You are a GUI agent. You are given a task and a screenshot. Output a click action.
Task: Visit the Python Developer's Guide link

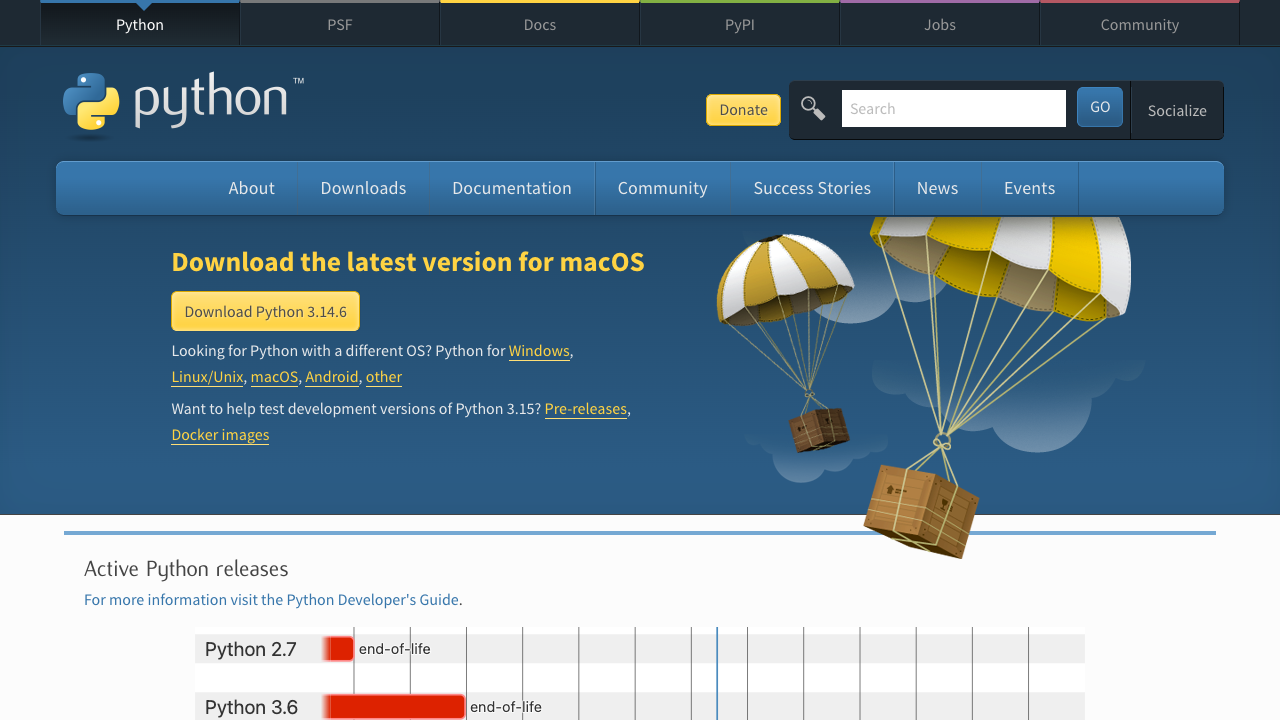(x=273, y=600)
